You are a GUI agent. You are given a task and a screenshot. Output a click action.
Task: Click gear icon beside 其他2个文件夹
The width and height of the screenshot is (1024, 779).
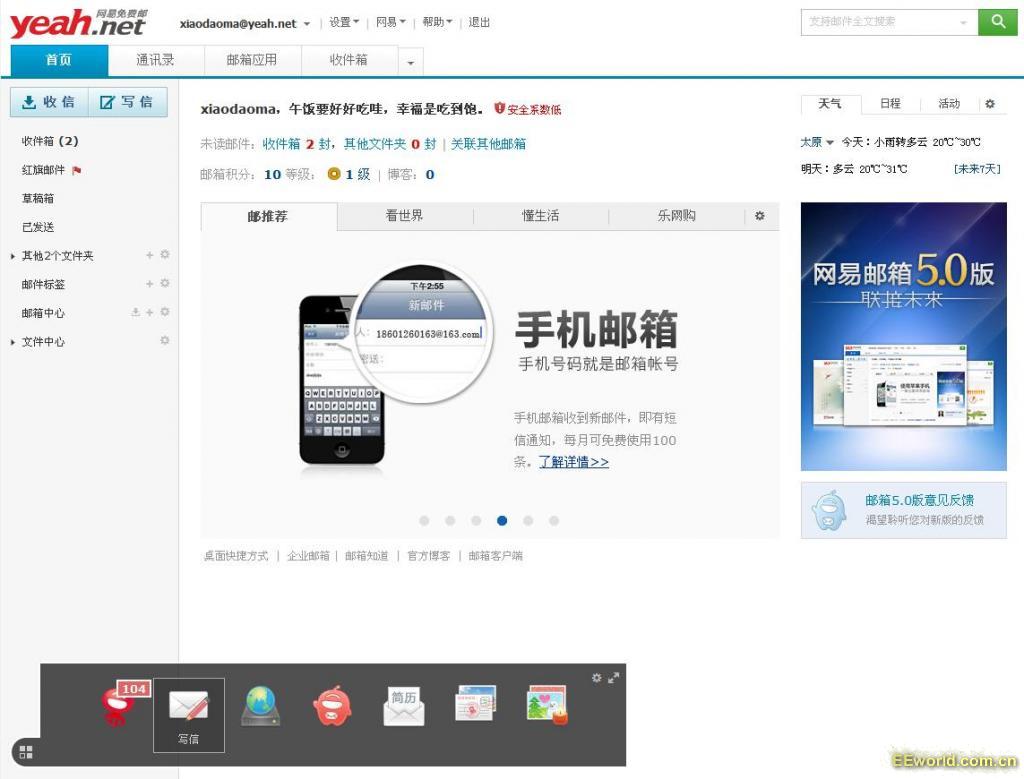click(165, 255)
